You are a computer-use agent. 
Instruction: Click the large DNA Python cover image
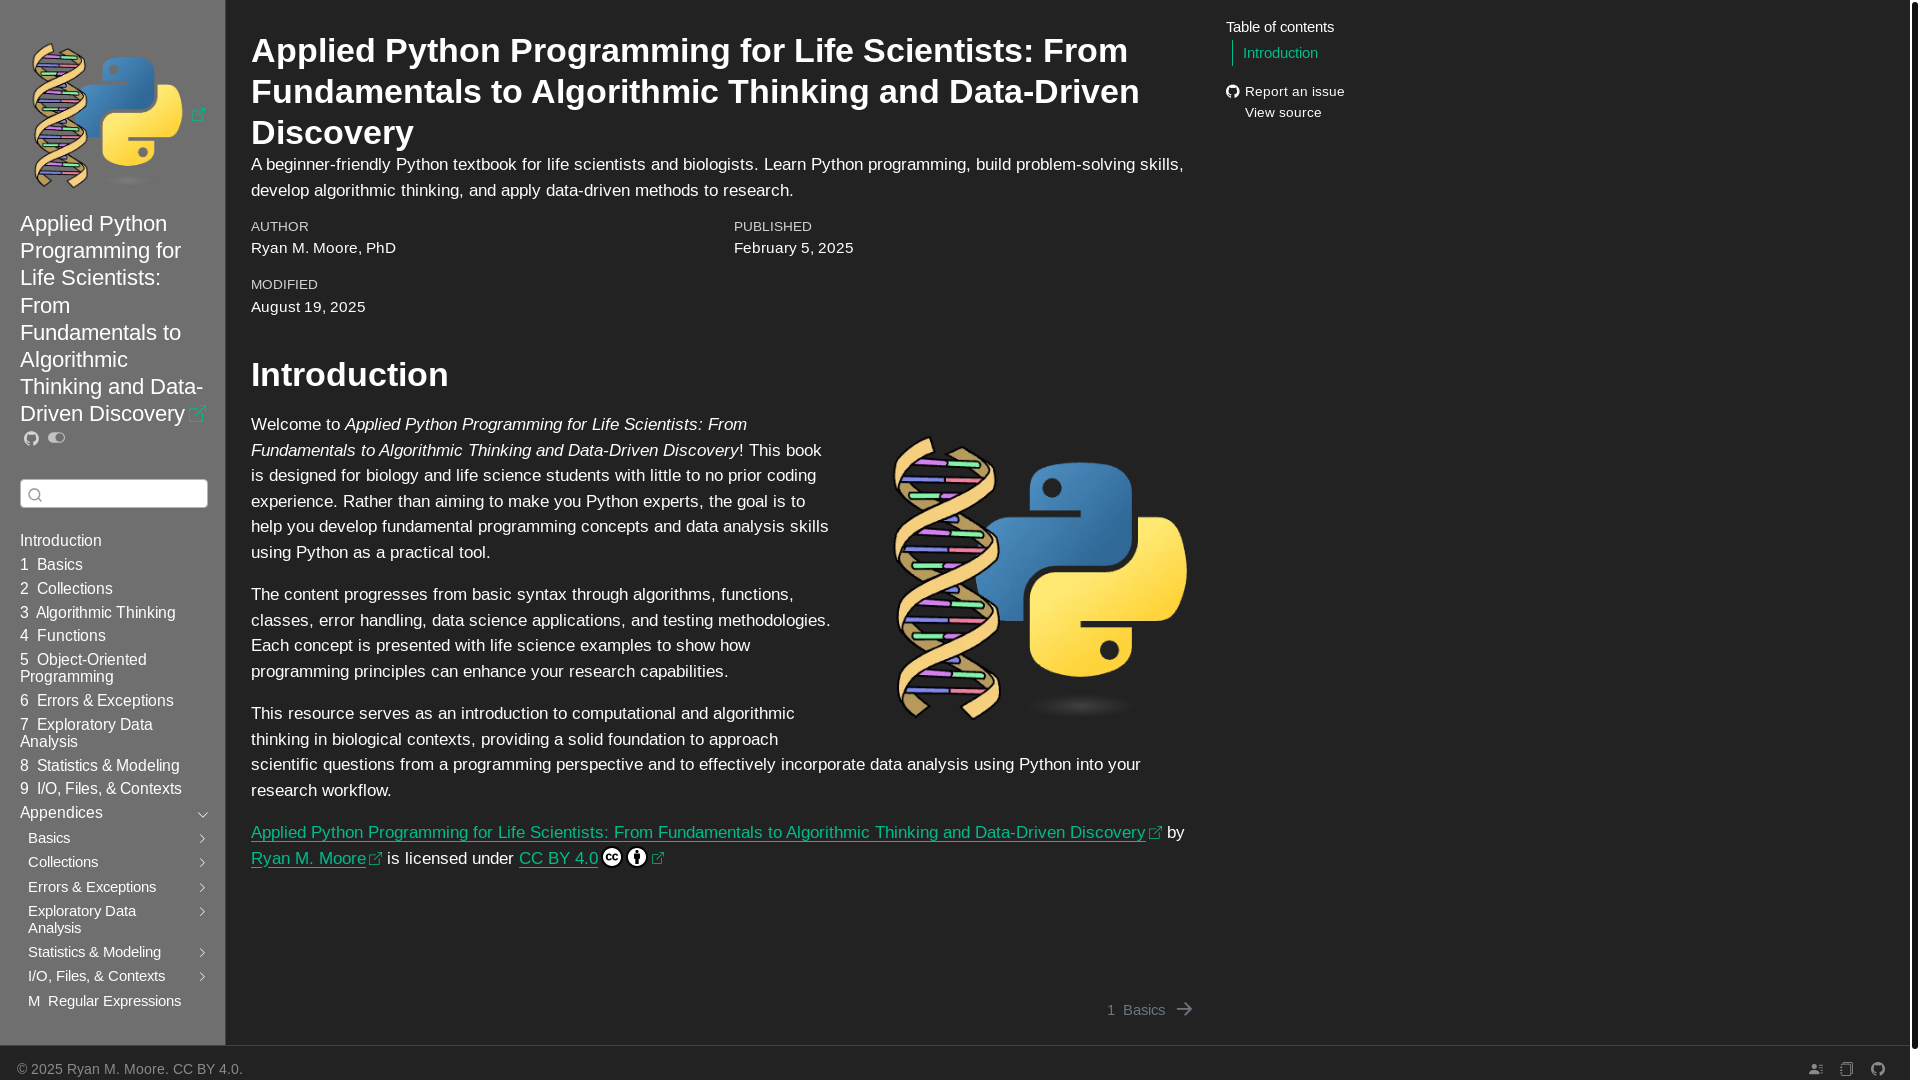[x=1038, y=578]
